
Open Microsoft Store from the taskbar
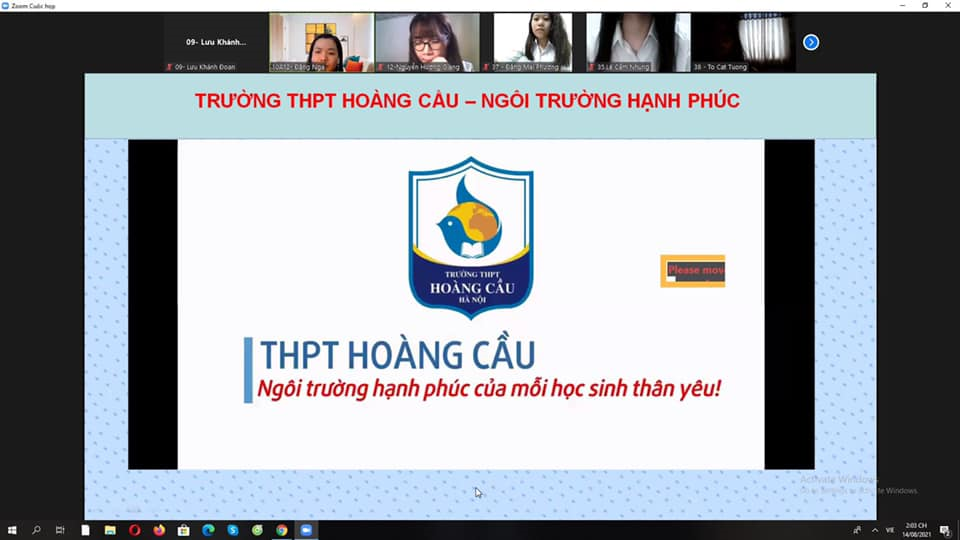[184, 529]
